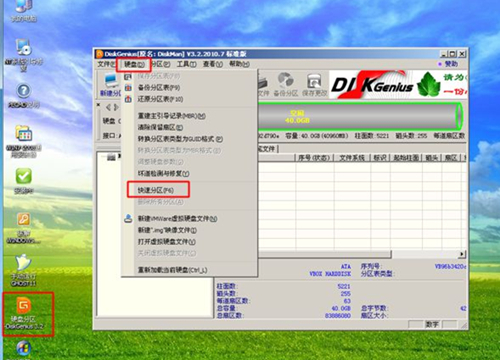
Task: Open the 查看 menu
Action: point(213,64)
